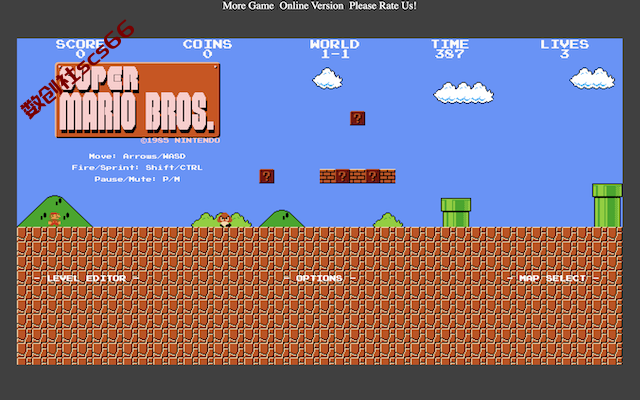Click the LIVES counter
640x400 pixels.
pyautogui.click(x=564, y=49)
